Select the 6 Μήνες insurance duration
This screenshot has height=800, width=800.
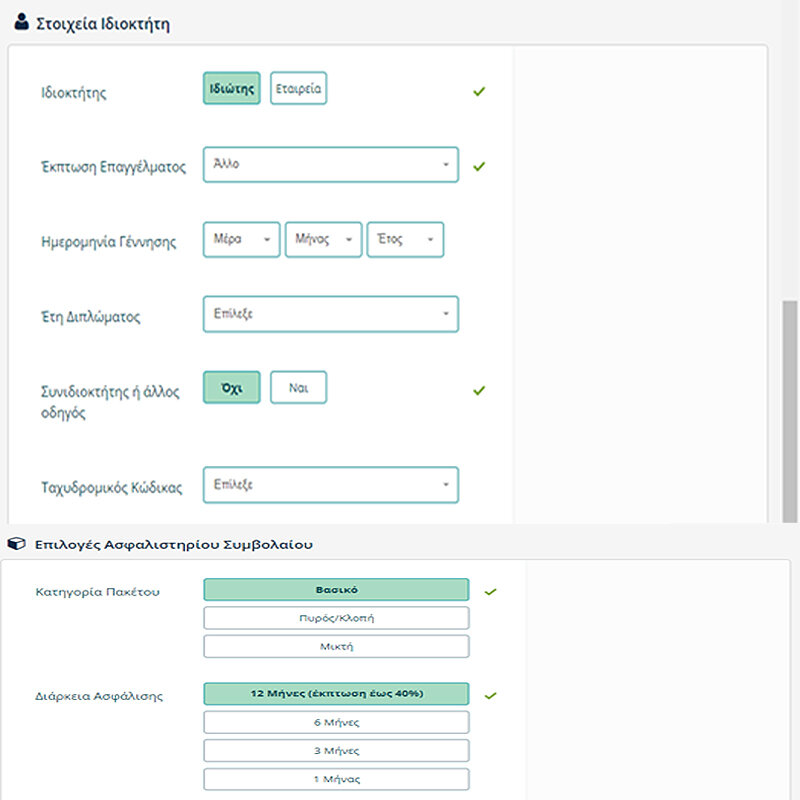[x=336, y=722]
